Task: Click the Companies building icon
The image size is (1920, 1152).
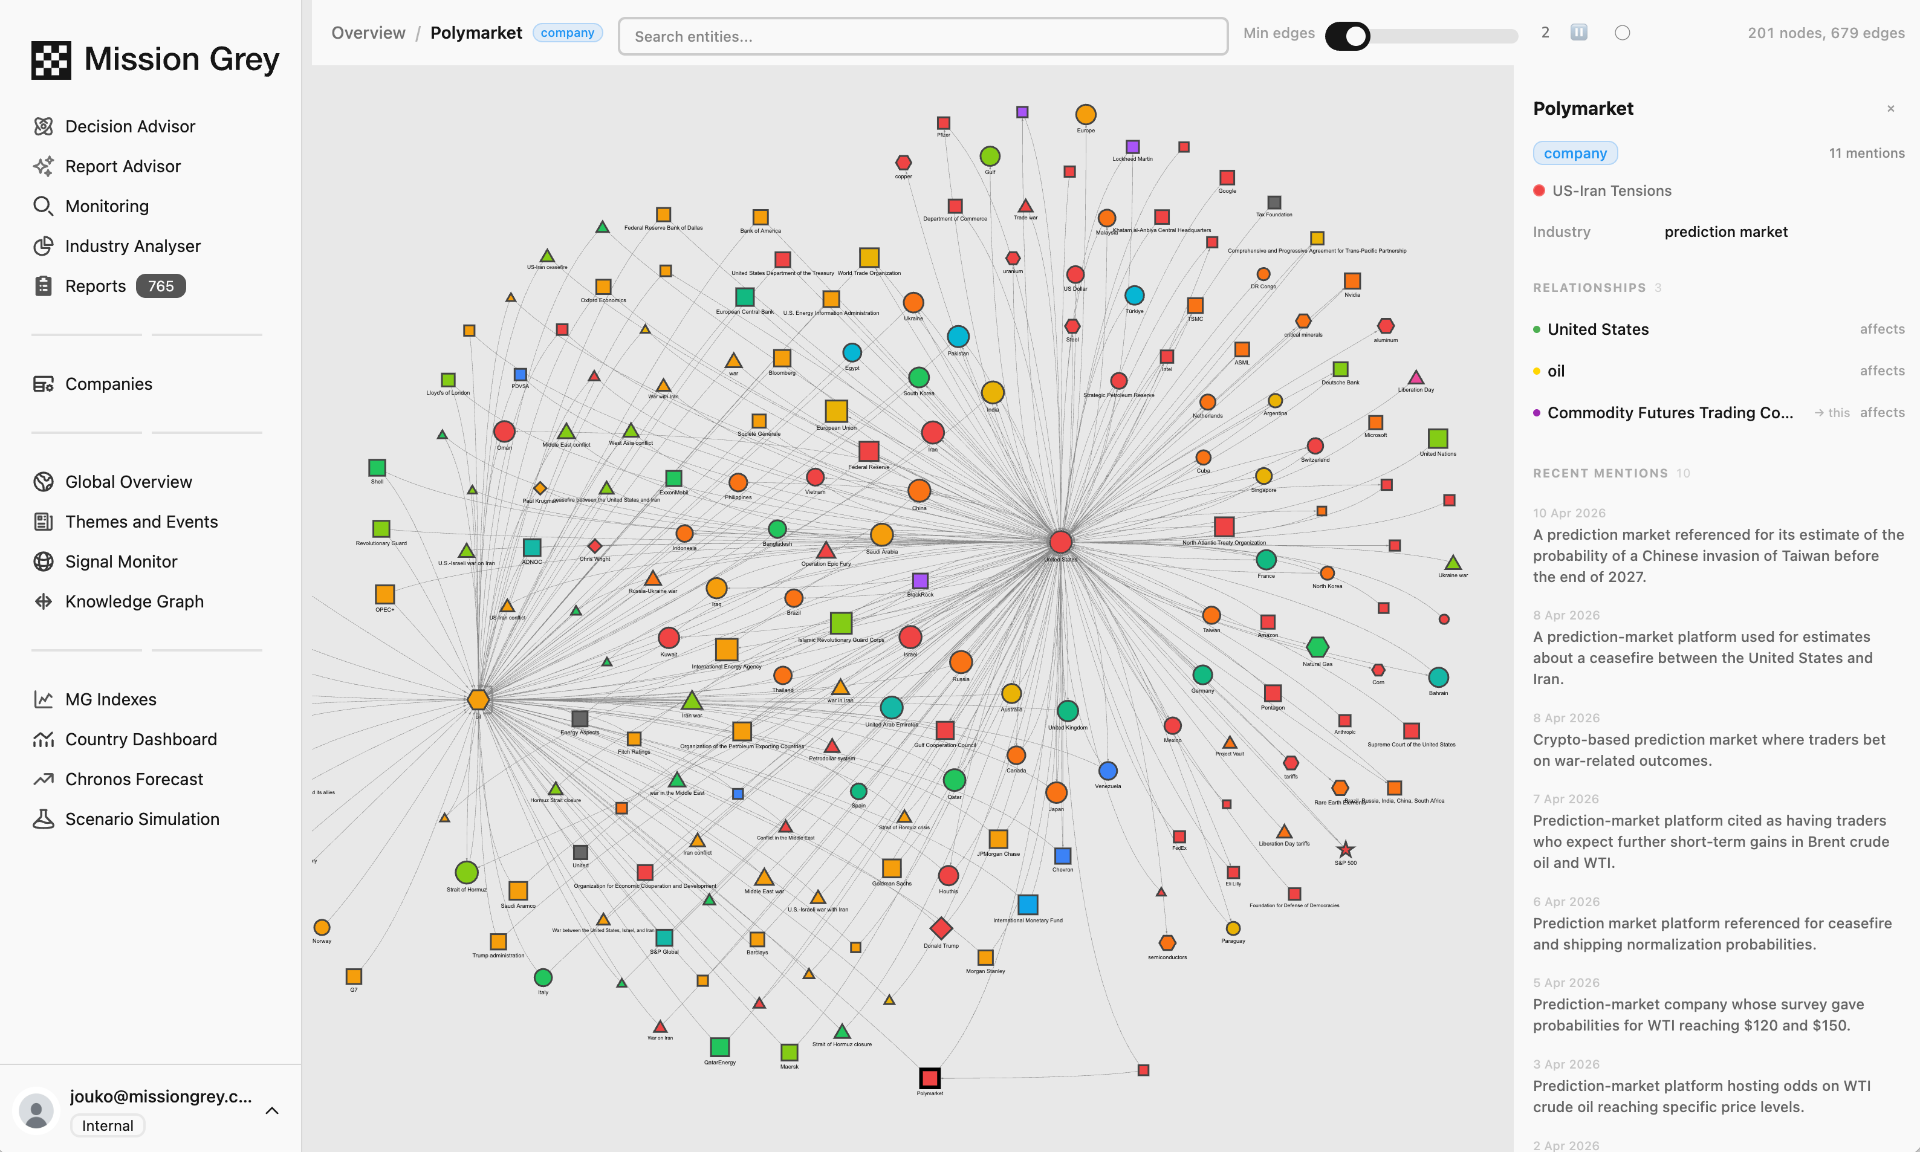Action: (x=43, y=384)
